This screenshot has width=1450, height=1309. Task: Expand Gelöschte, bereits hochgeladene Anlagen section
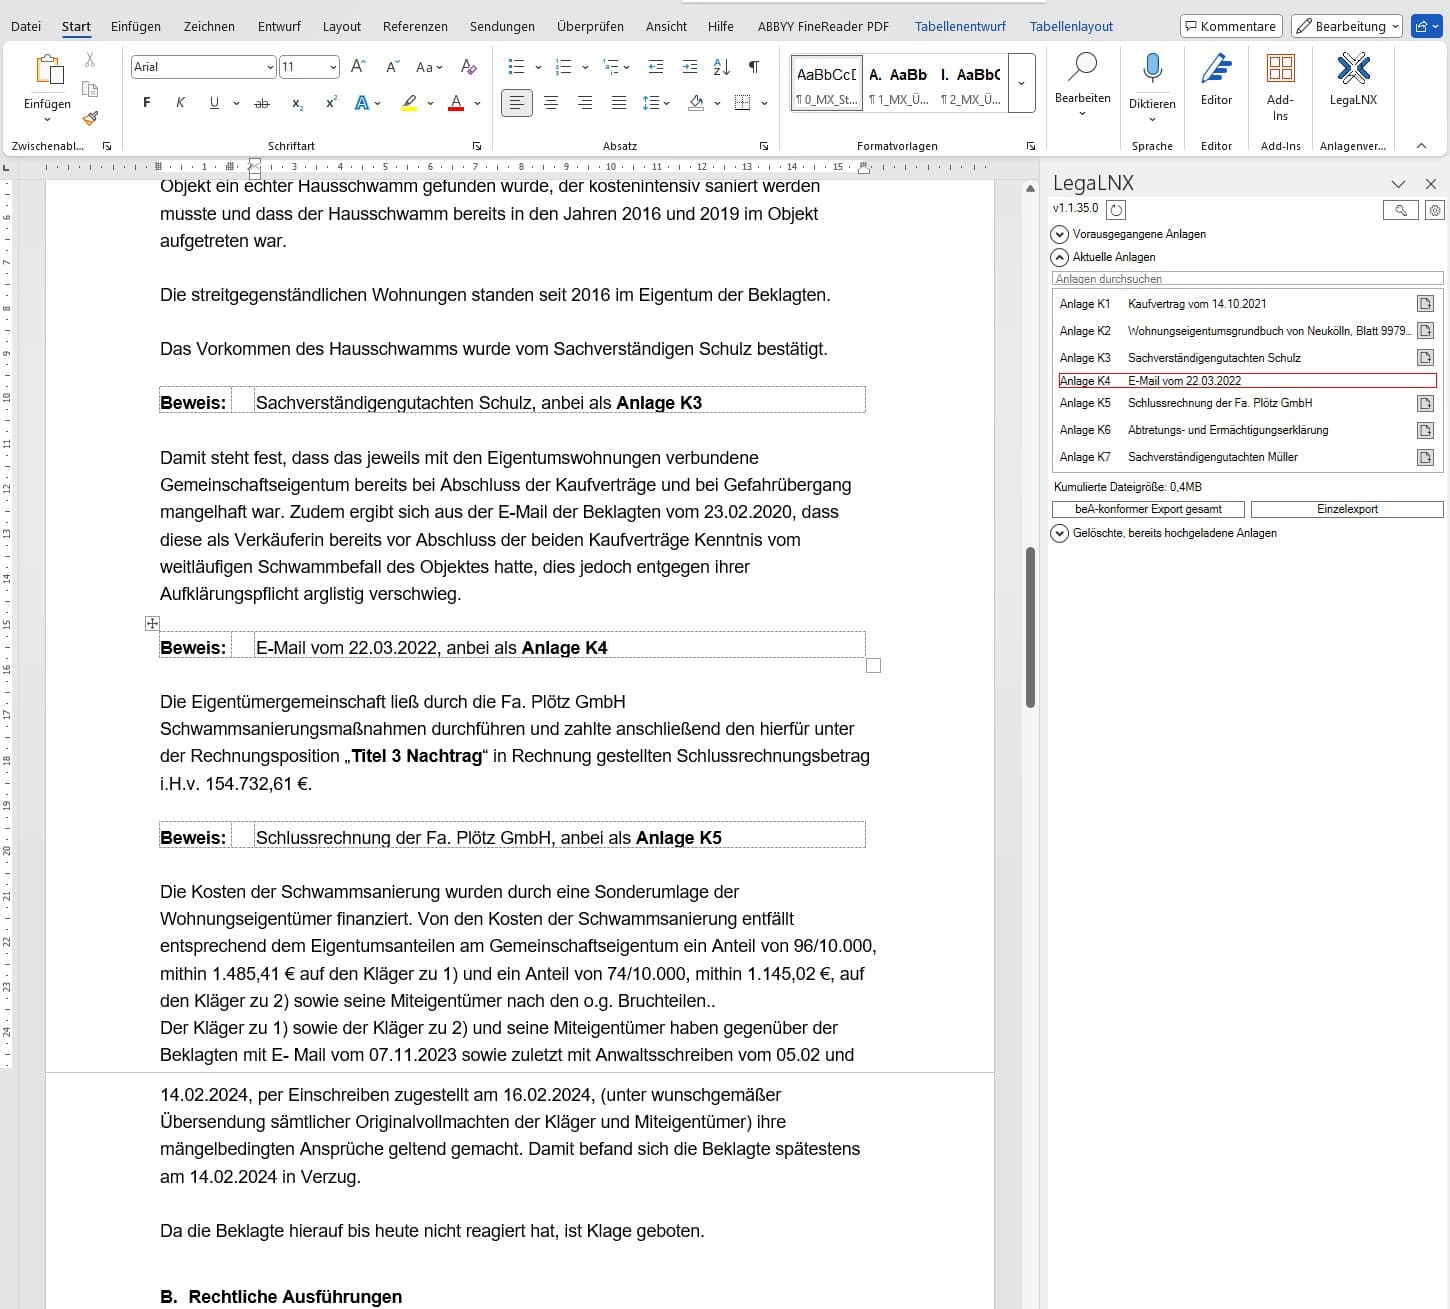pos(1060,533)
